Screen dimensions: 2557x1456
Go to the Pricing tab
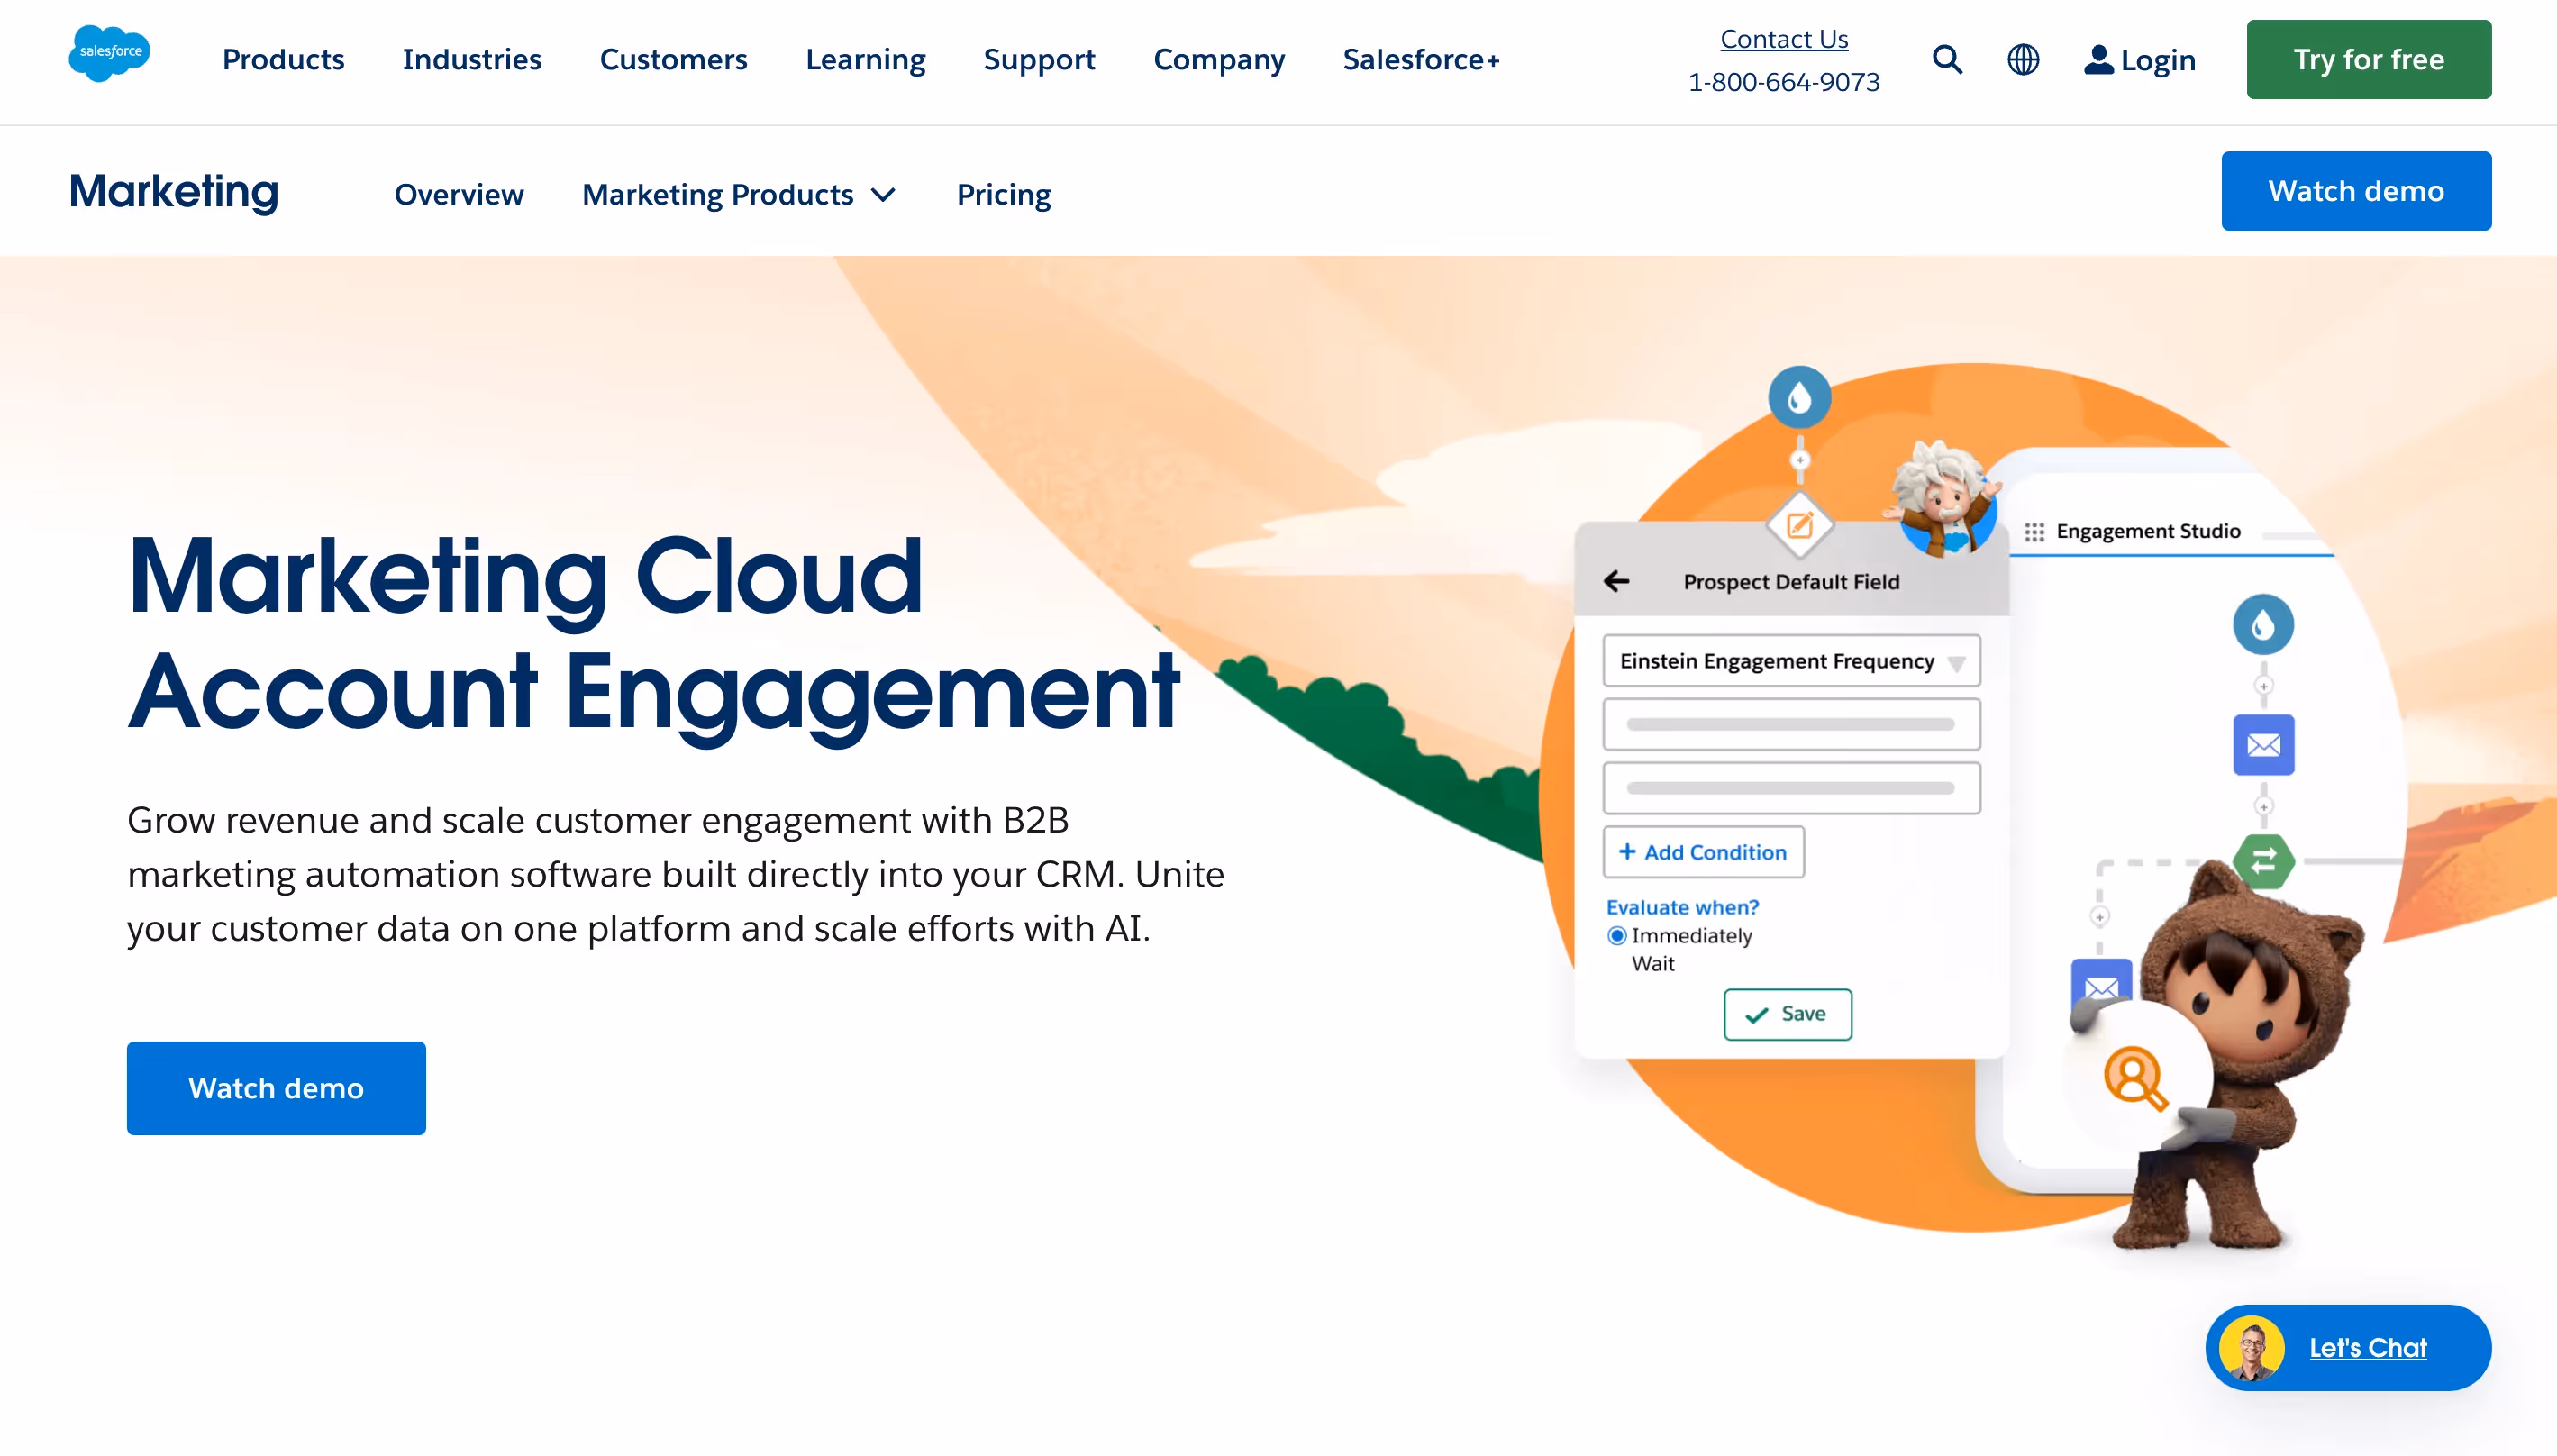pyautogui.click(x=1003, y=194)
